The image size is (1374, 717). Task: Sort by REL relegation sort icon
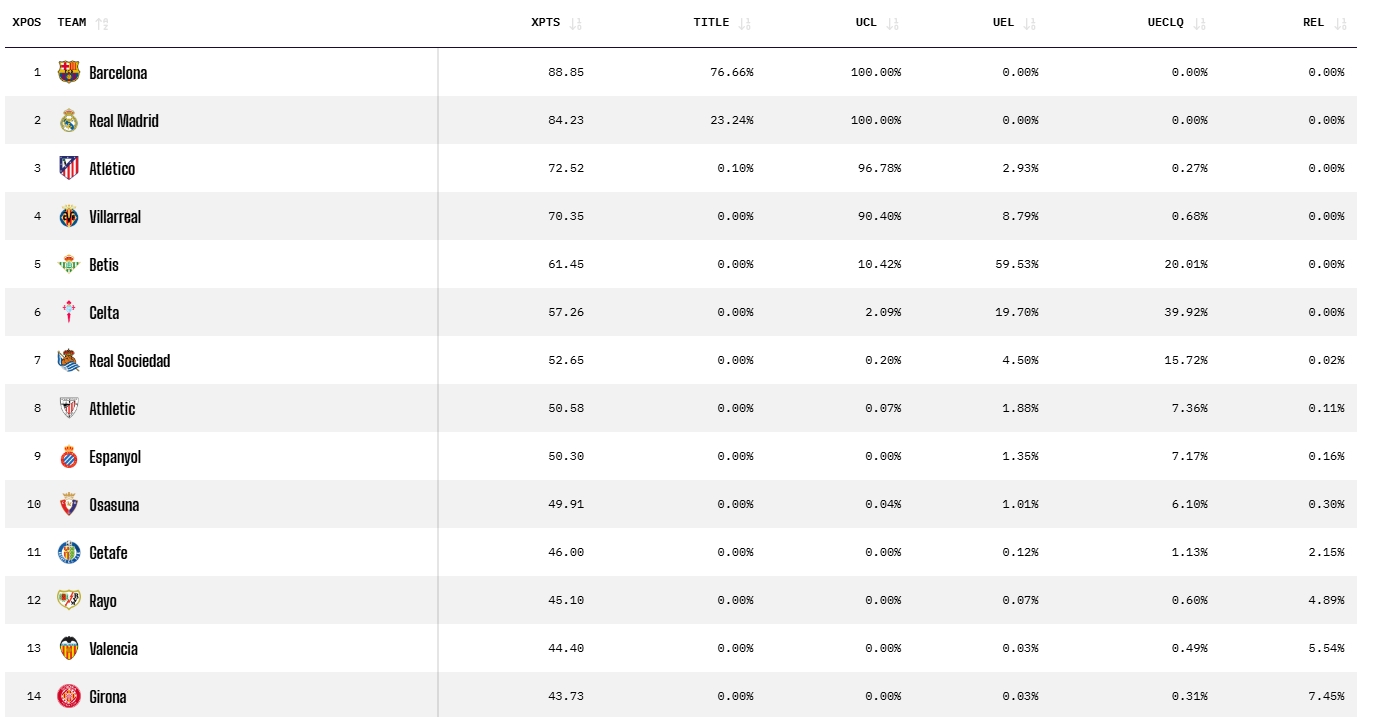[x=1340, y=23]
